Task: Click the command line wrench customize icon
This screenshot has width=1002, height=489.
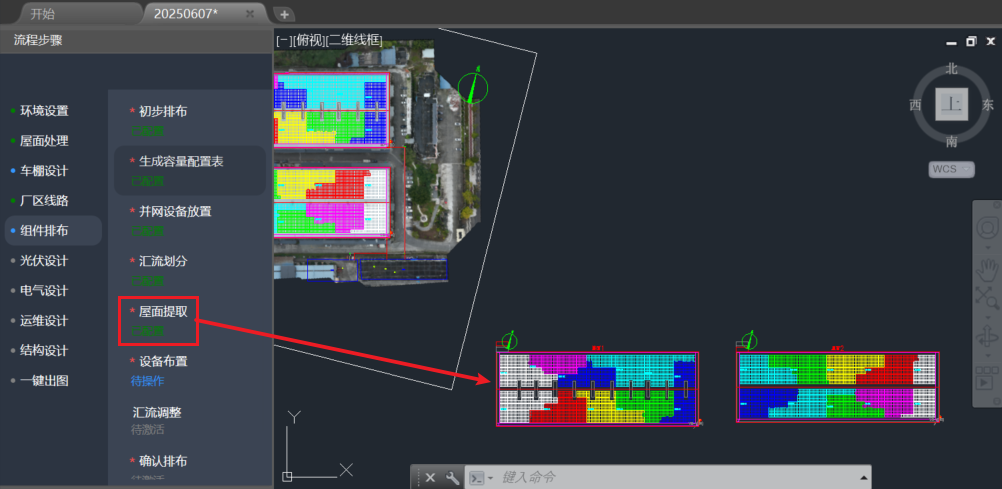Action: tap(452, 478)
